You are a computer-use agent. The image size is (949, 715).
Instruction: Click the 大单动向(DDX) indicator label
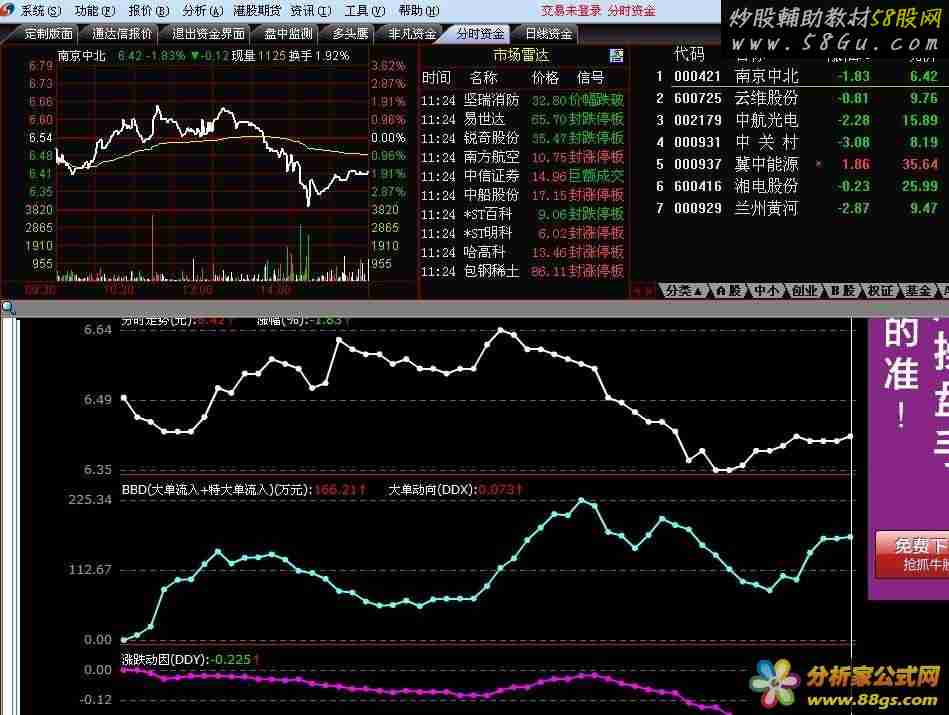coord(432,489)
